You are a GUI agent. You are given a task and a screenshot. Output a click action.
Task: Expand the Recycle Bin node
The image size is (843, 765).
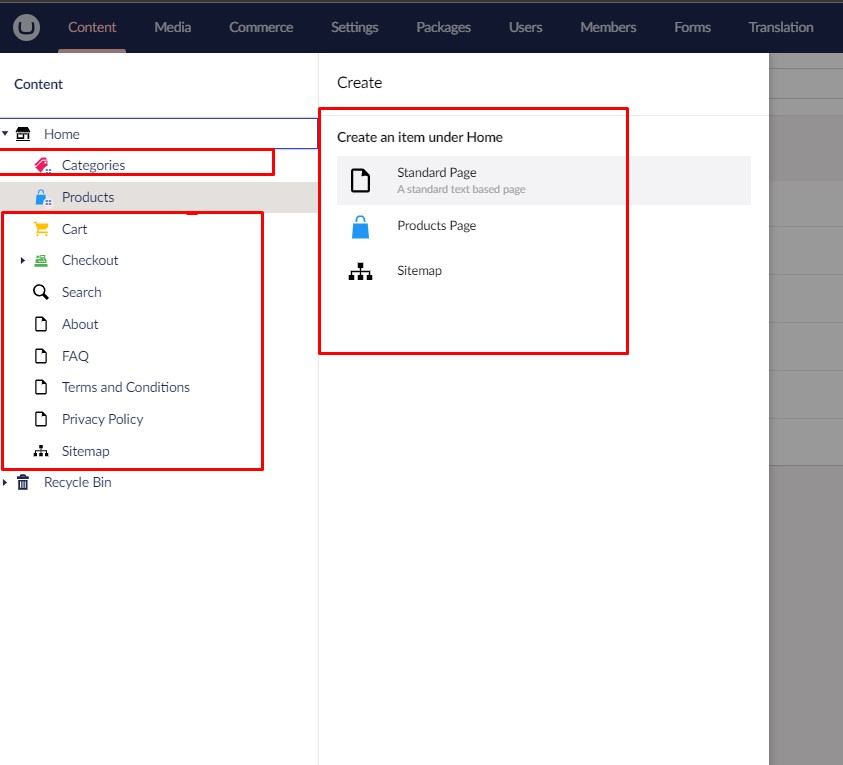pos(5,482)
